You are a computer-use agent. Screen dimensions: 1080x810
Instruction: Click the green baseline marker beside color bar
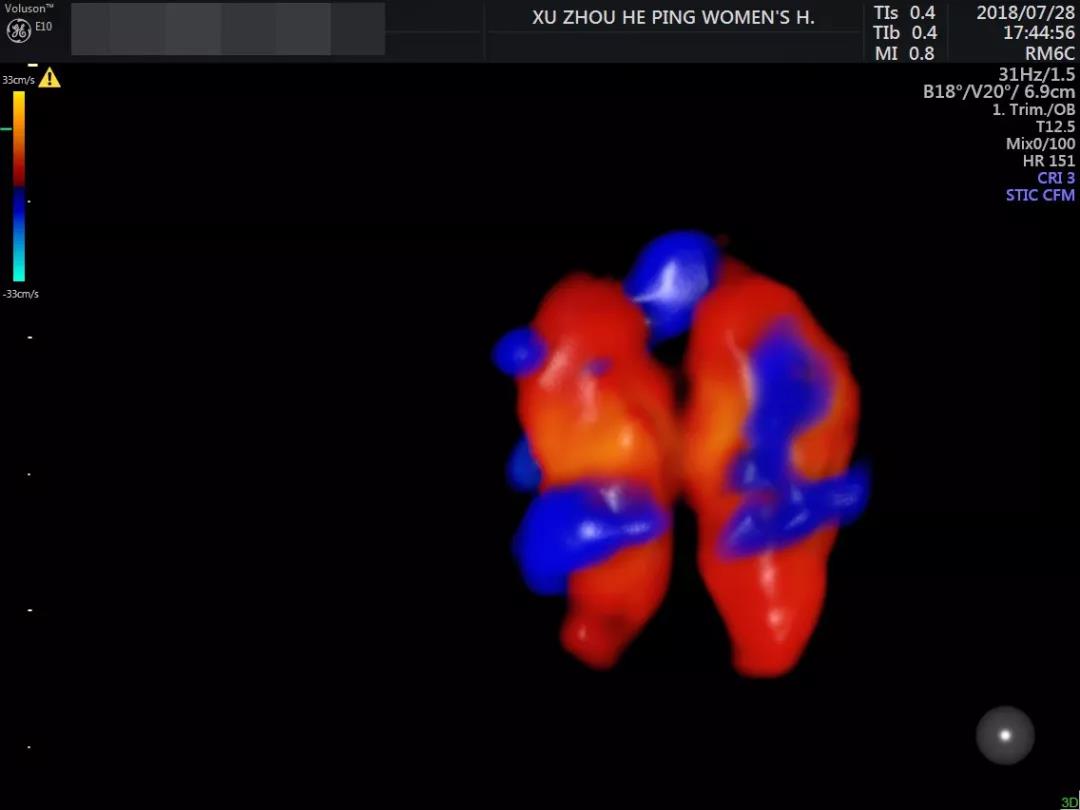coord(6,129)
